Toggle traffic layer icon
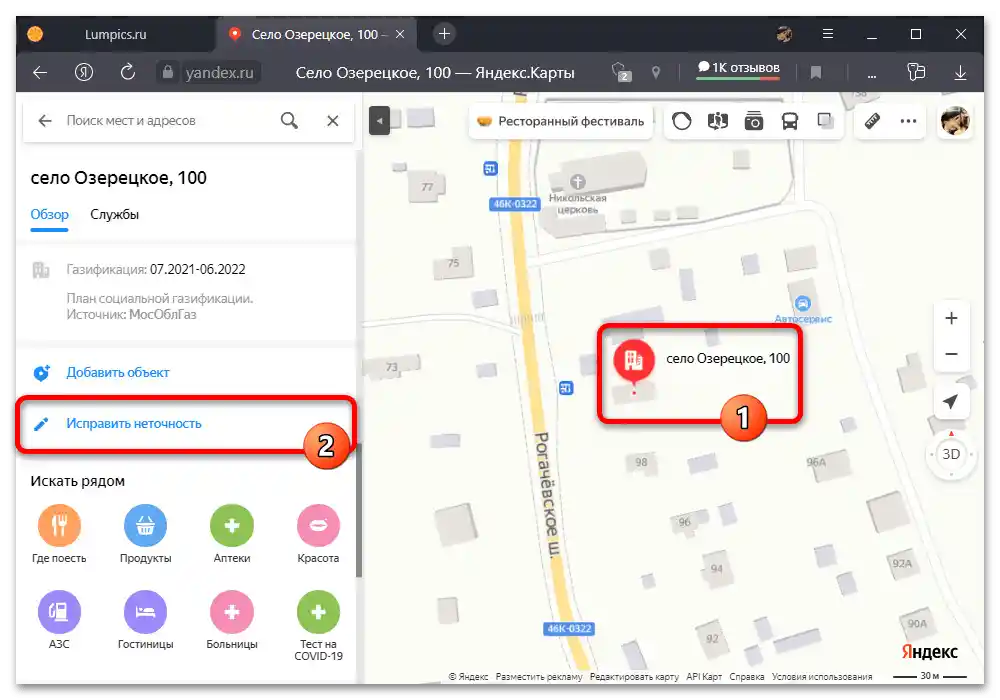 (682, 121)
